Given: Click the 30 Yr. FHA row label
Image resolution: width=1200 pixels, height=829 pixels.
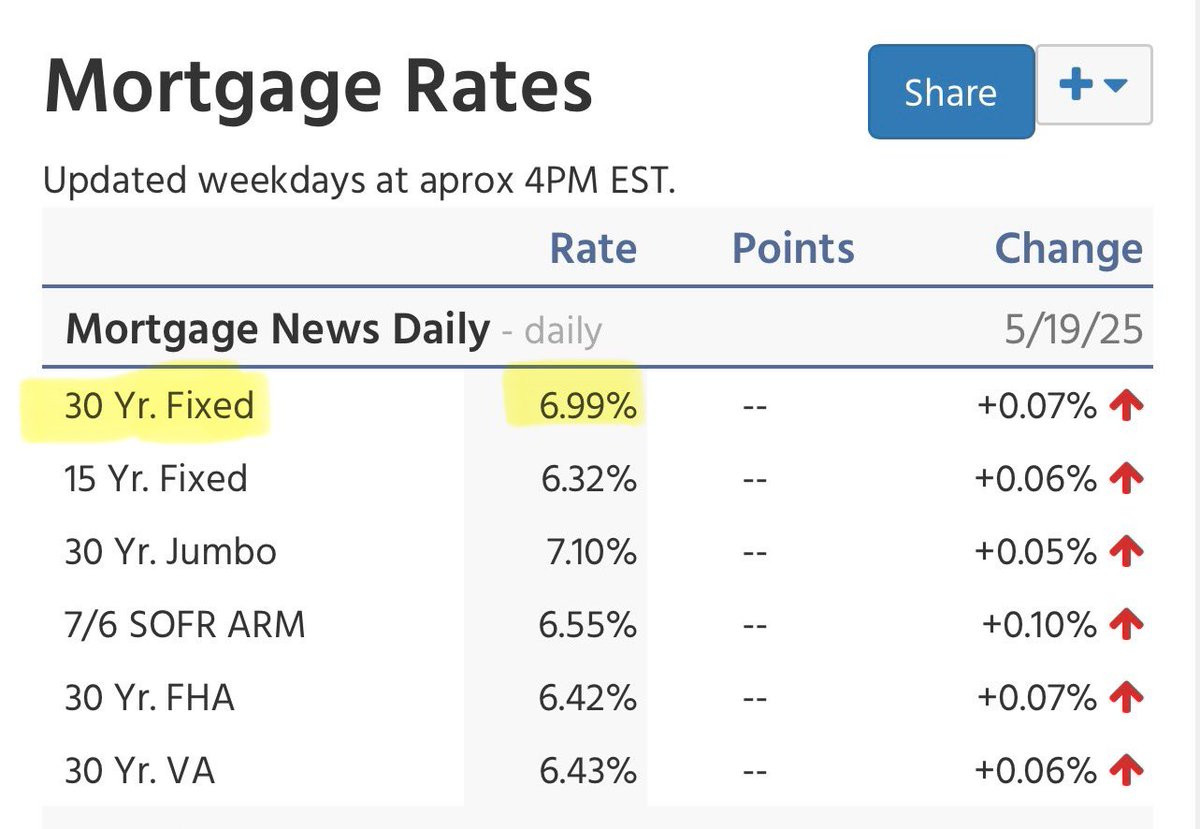Looking at the screenshot, I should pyautogui.click(x=150, y=697).
